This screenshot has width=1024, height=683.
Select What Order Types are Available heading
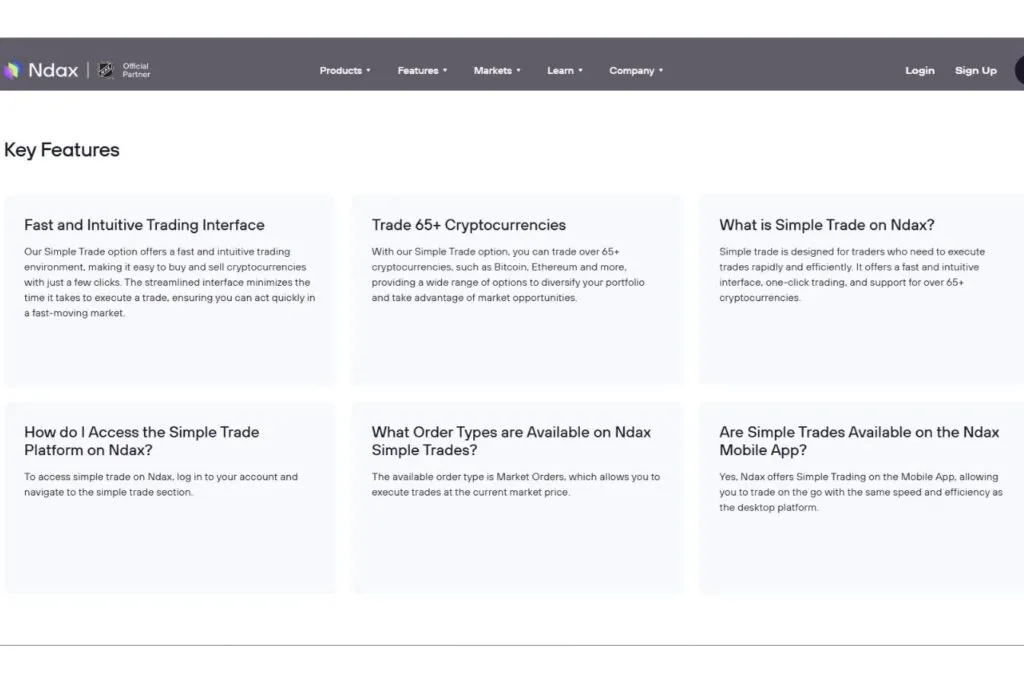(511, 441)
